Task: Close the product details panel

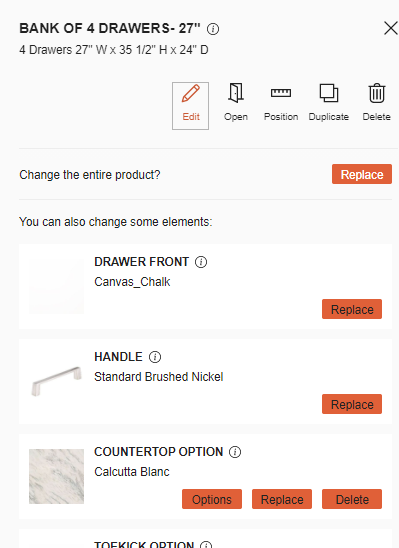Action: coord(391,28)
